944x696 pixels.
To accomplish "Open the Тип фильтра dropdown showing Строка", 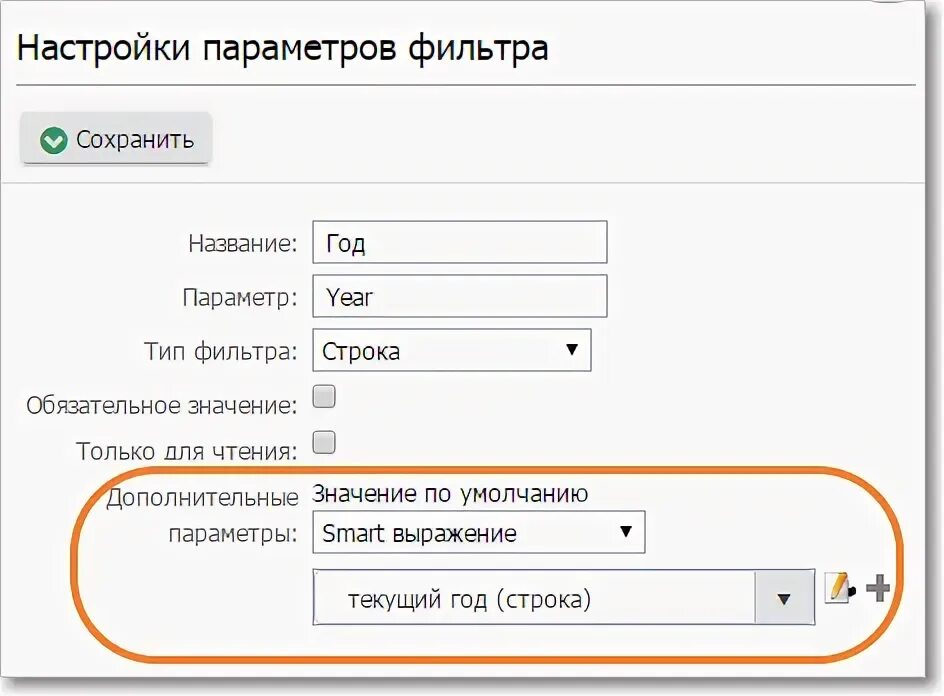I will click(x=451, y=351).
